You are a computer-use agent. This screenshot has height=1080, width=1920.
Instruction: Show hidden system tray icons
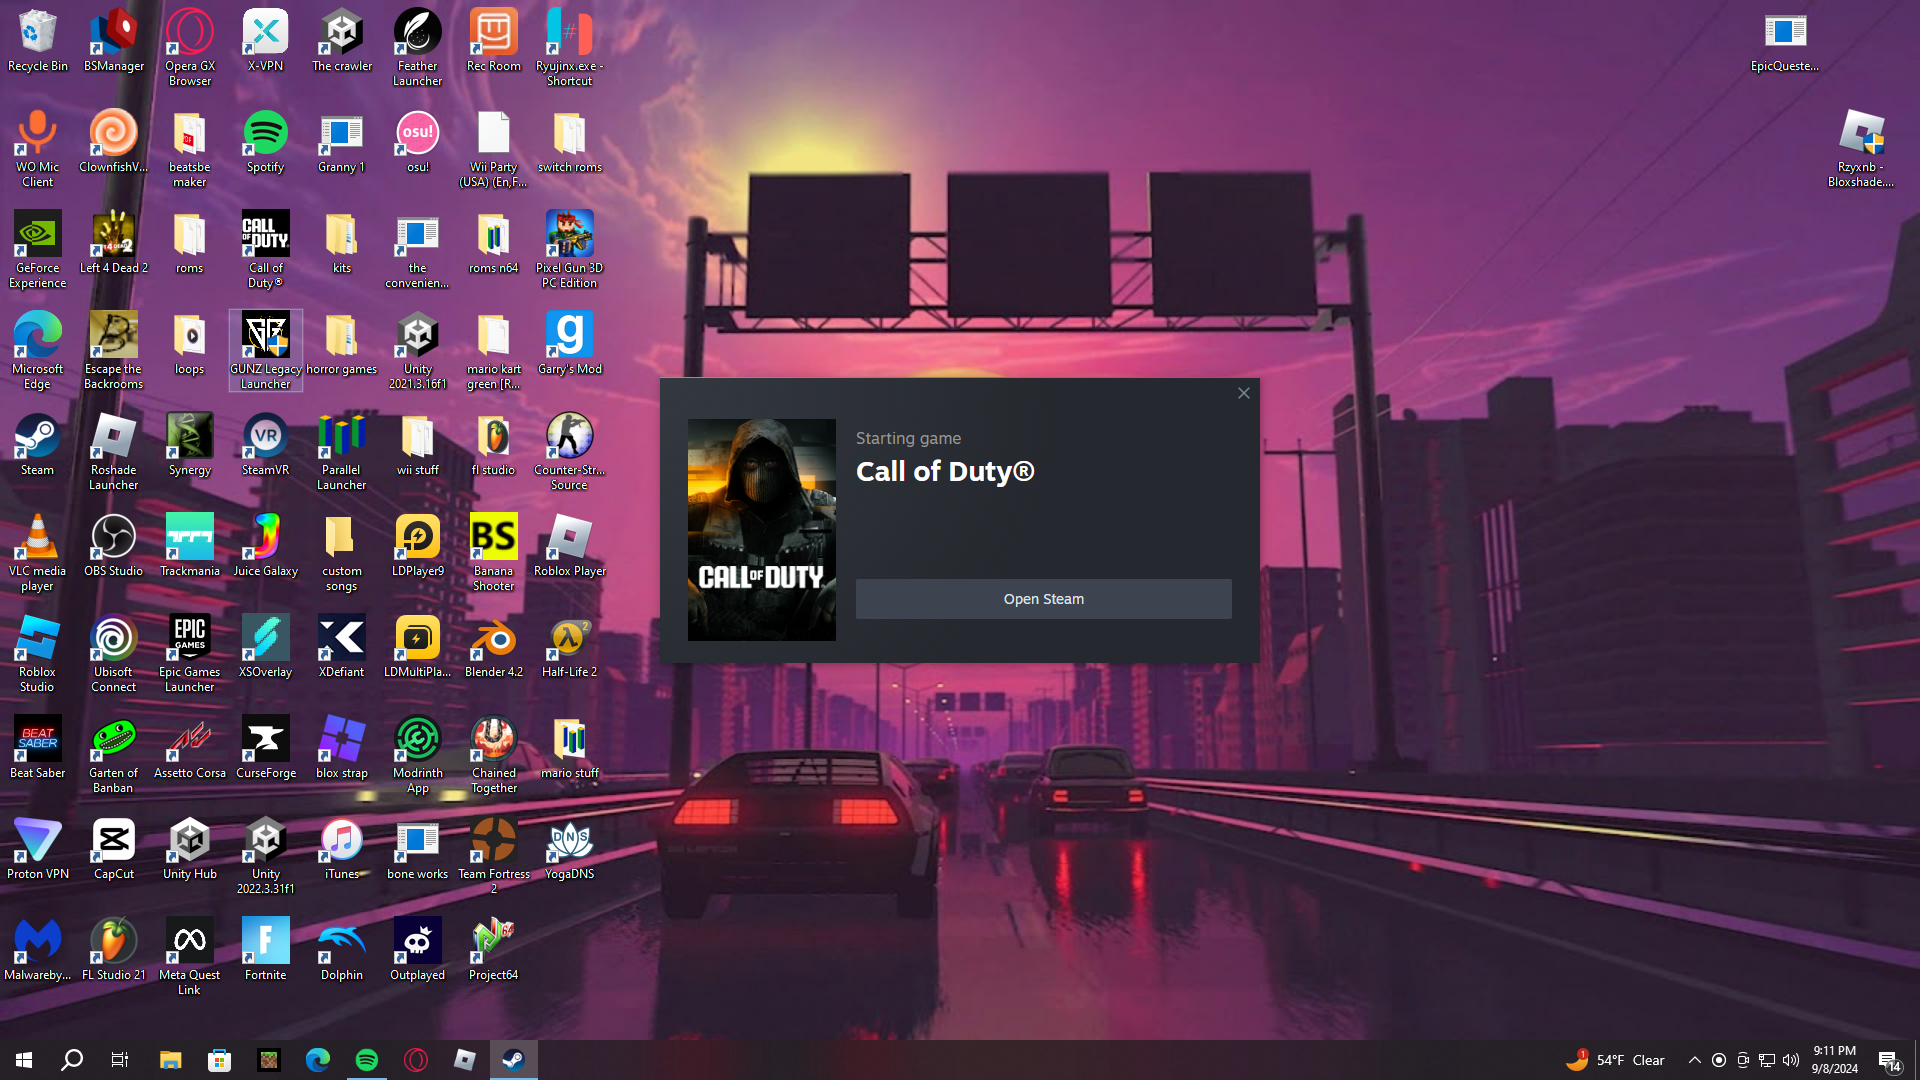[x=1694, y=1060]
